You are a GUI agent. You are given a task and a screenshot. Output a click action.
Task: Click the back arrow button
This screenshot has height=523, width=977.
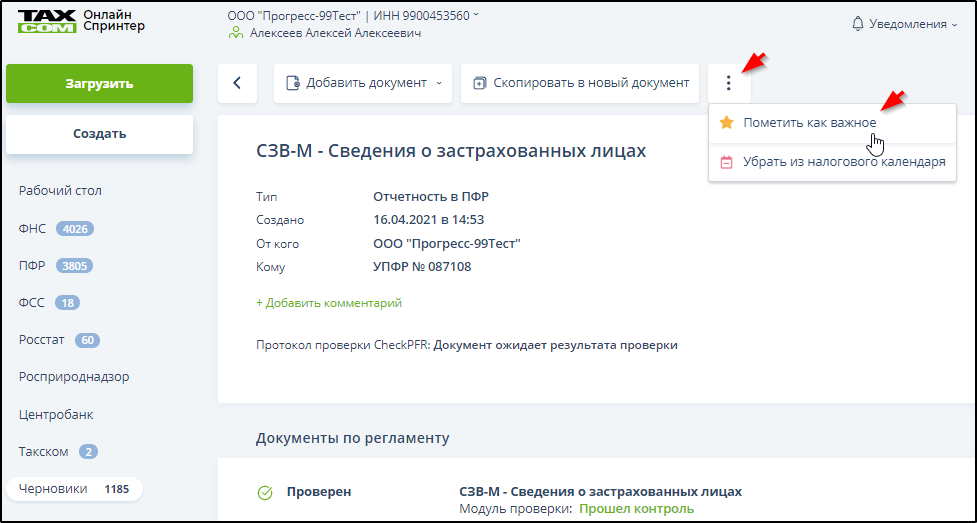237,83
